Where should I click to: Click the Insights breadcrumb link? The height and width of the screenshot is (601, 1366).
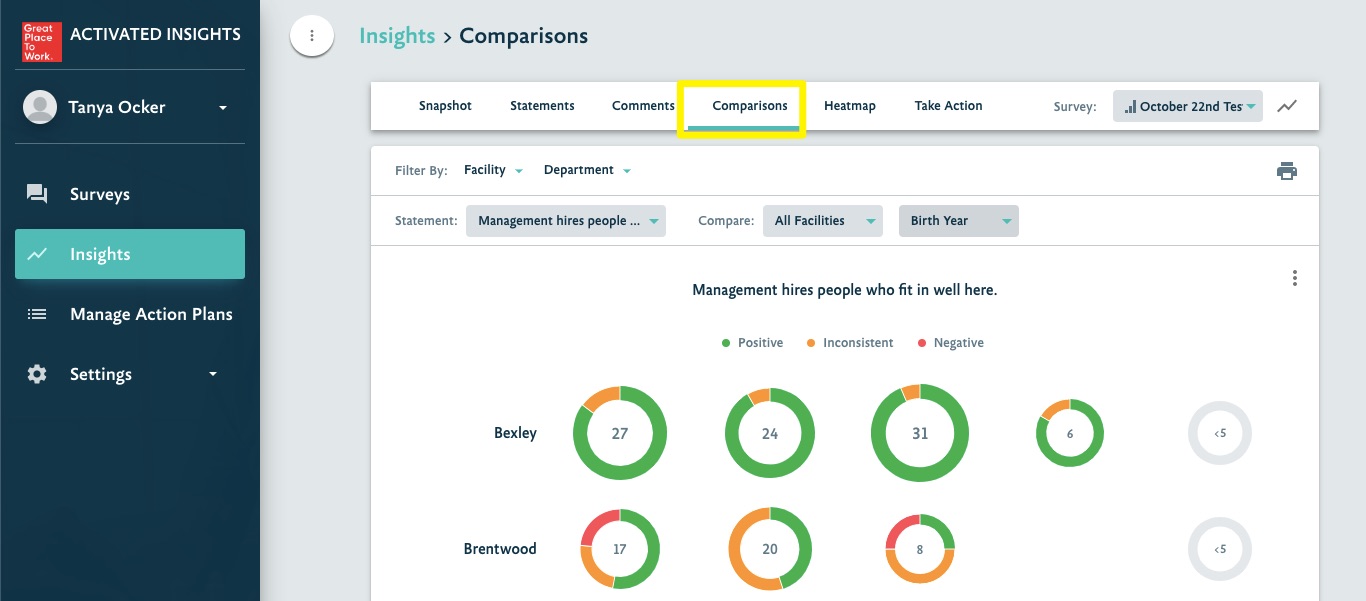click(x=397, y=36)
